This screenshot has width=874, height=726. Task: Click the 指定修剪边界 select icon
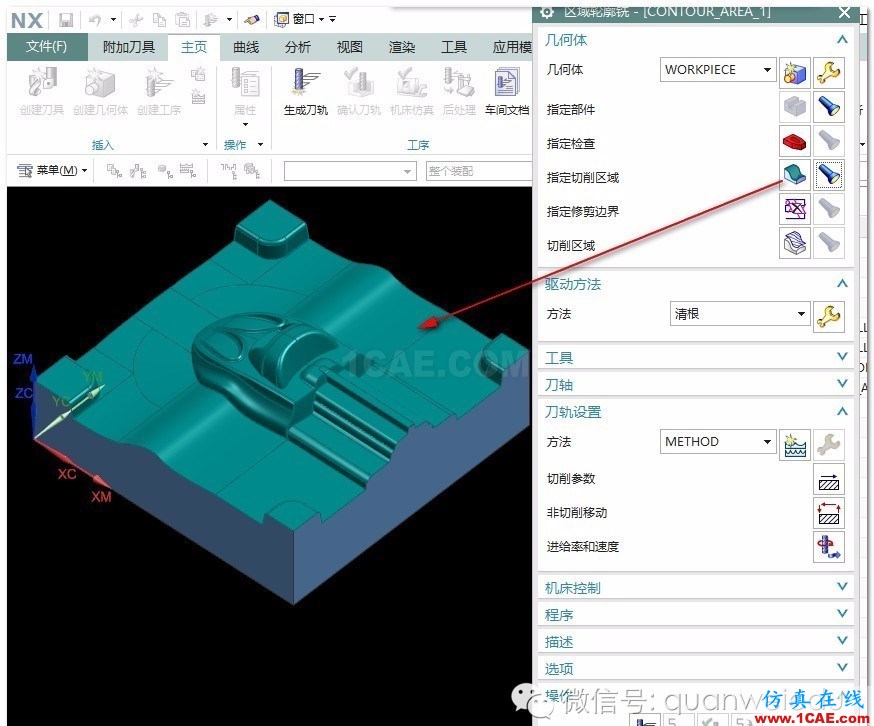pyautogui.click(x=795, y=209)
